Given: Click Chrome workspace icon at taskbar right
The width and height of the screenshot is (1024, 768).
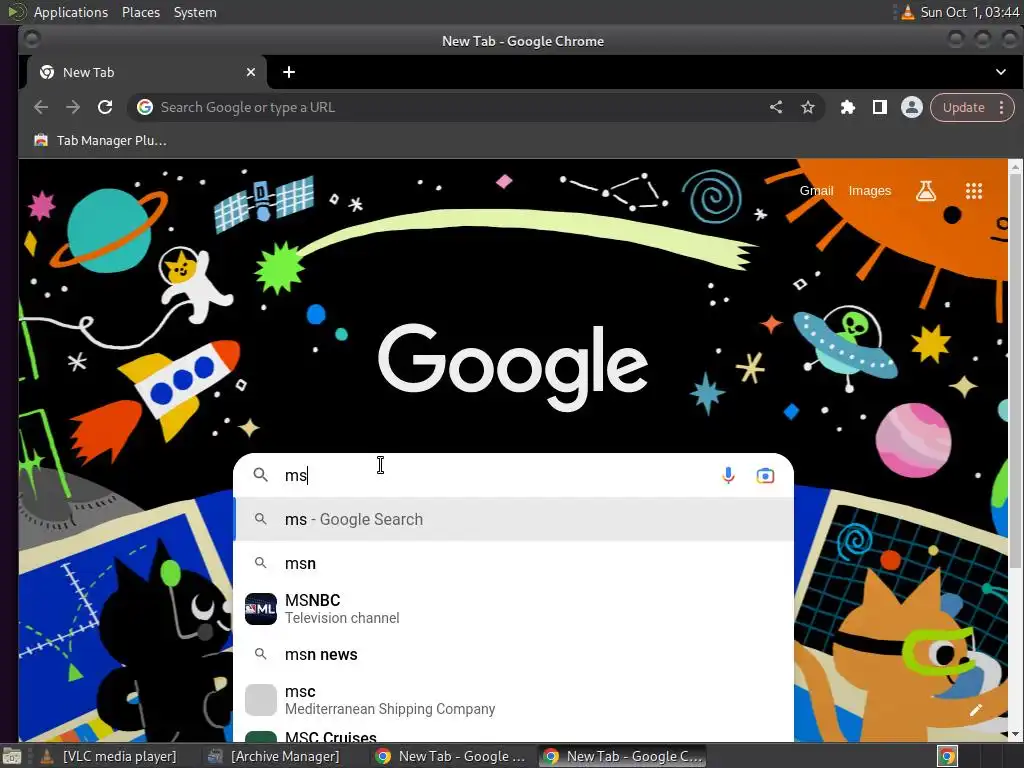Looking at the screenshot, I should pos(948,756).
